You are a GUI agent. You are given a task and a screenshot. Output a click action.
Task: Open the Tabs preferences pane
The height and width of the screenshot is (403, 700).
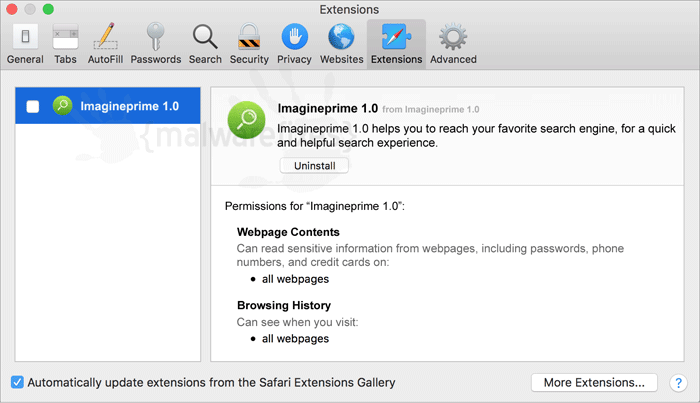pyautogui.click(x=65, y=44)
